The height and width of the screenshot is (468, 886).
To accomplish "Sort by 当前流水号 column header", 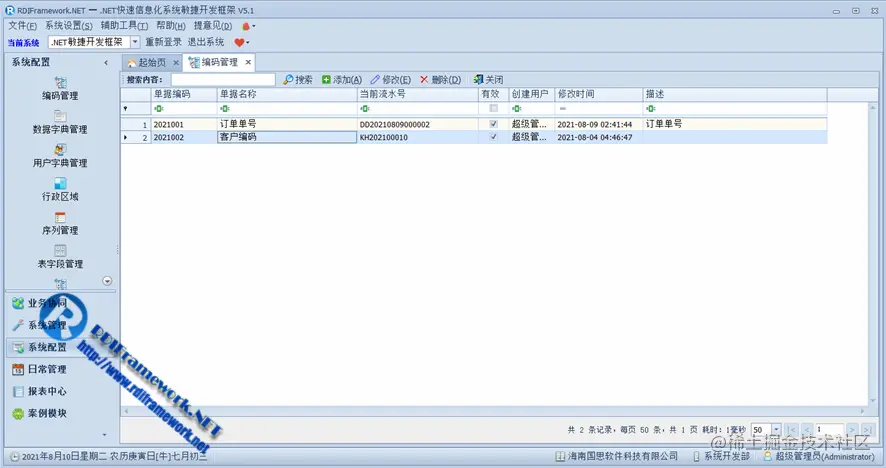I will coord(418,94).
